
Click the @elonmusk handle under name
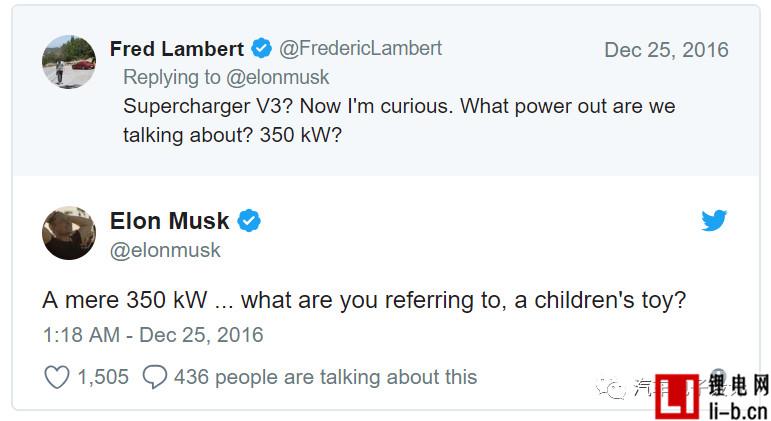pos(165,250)
